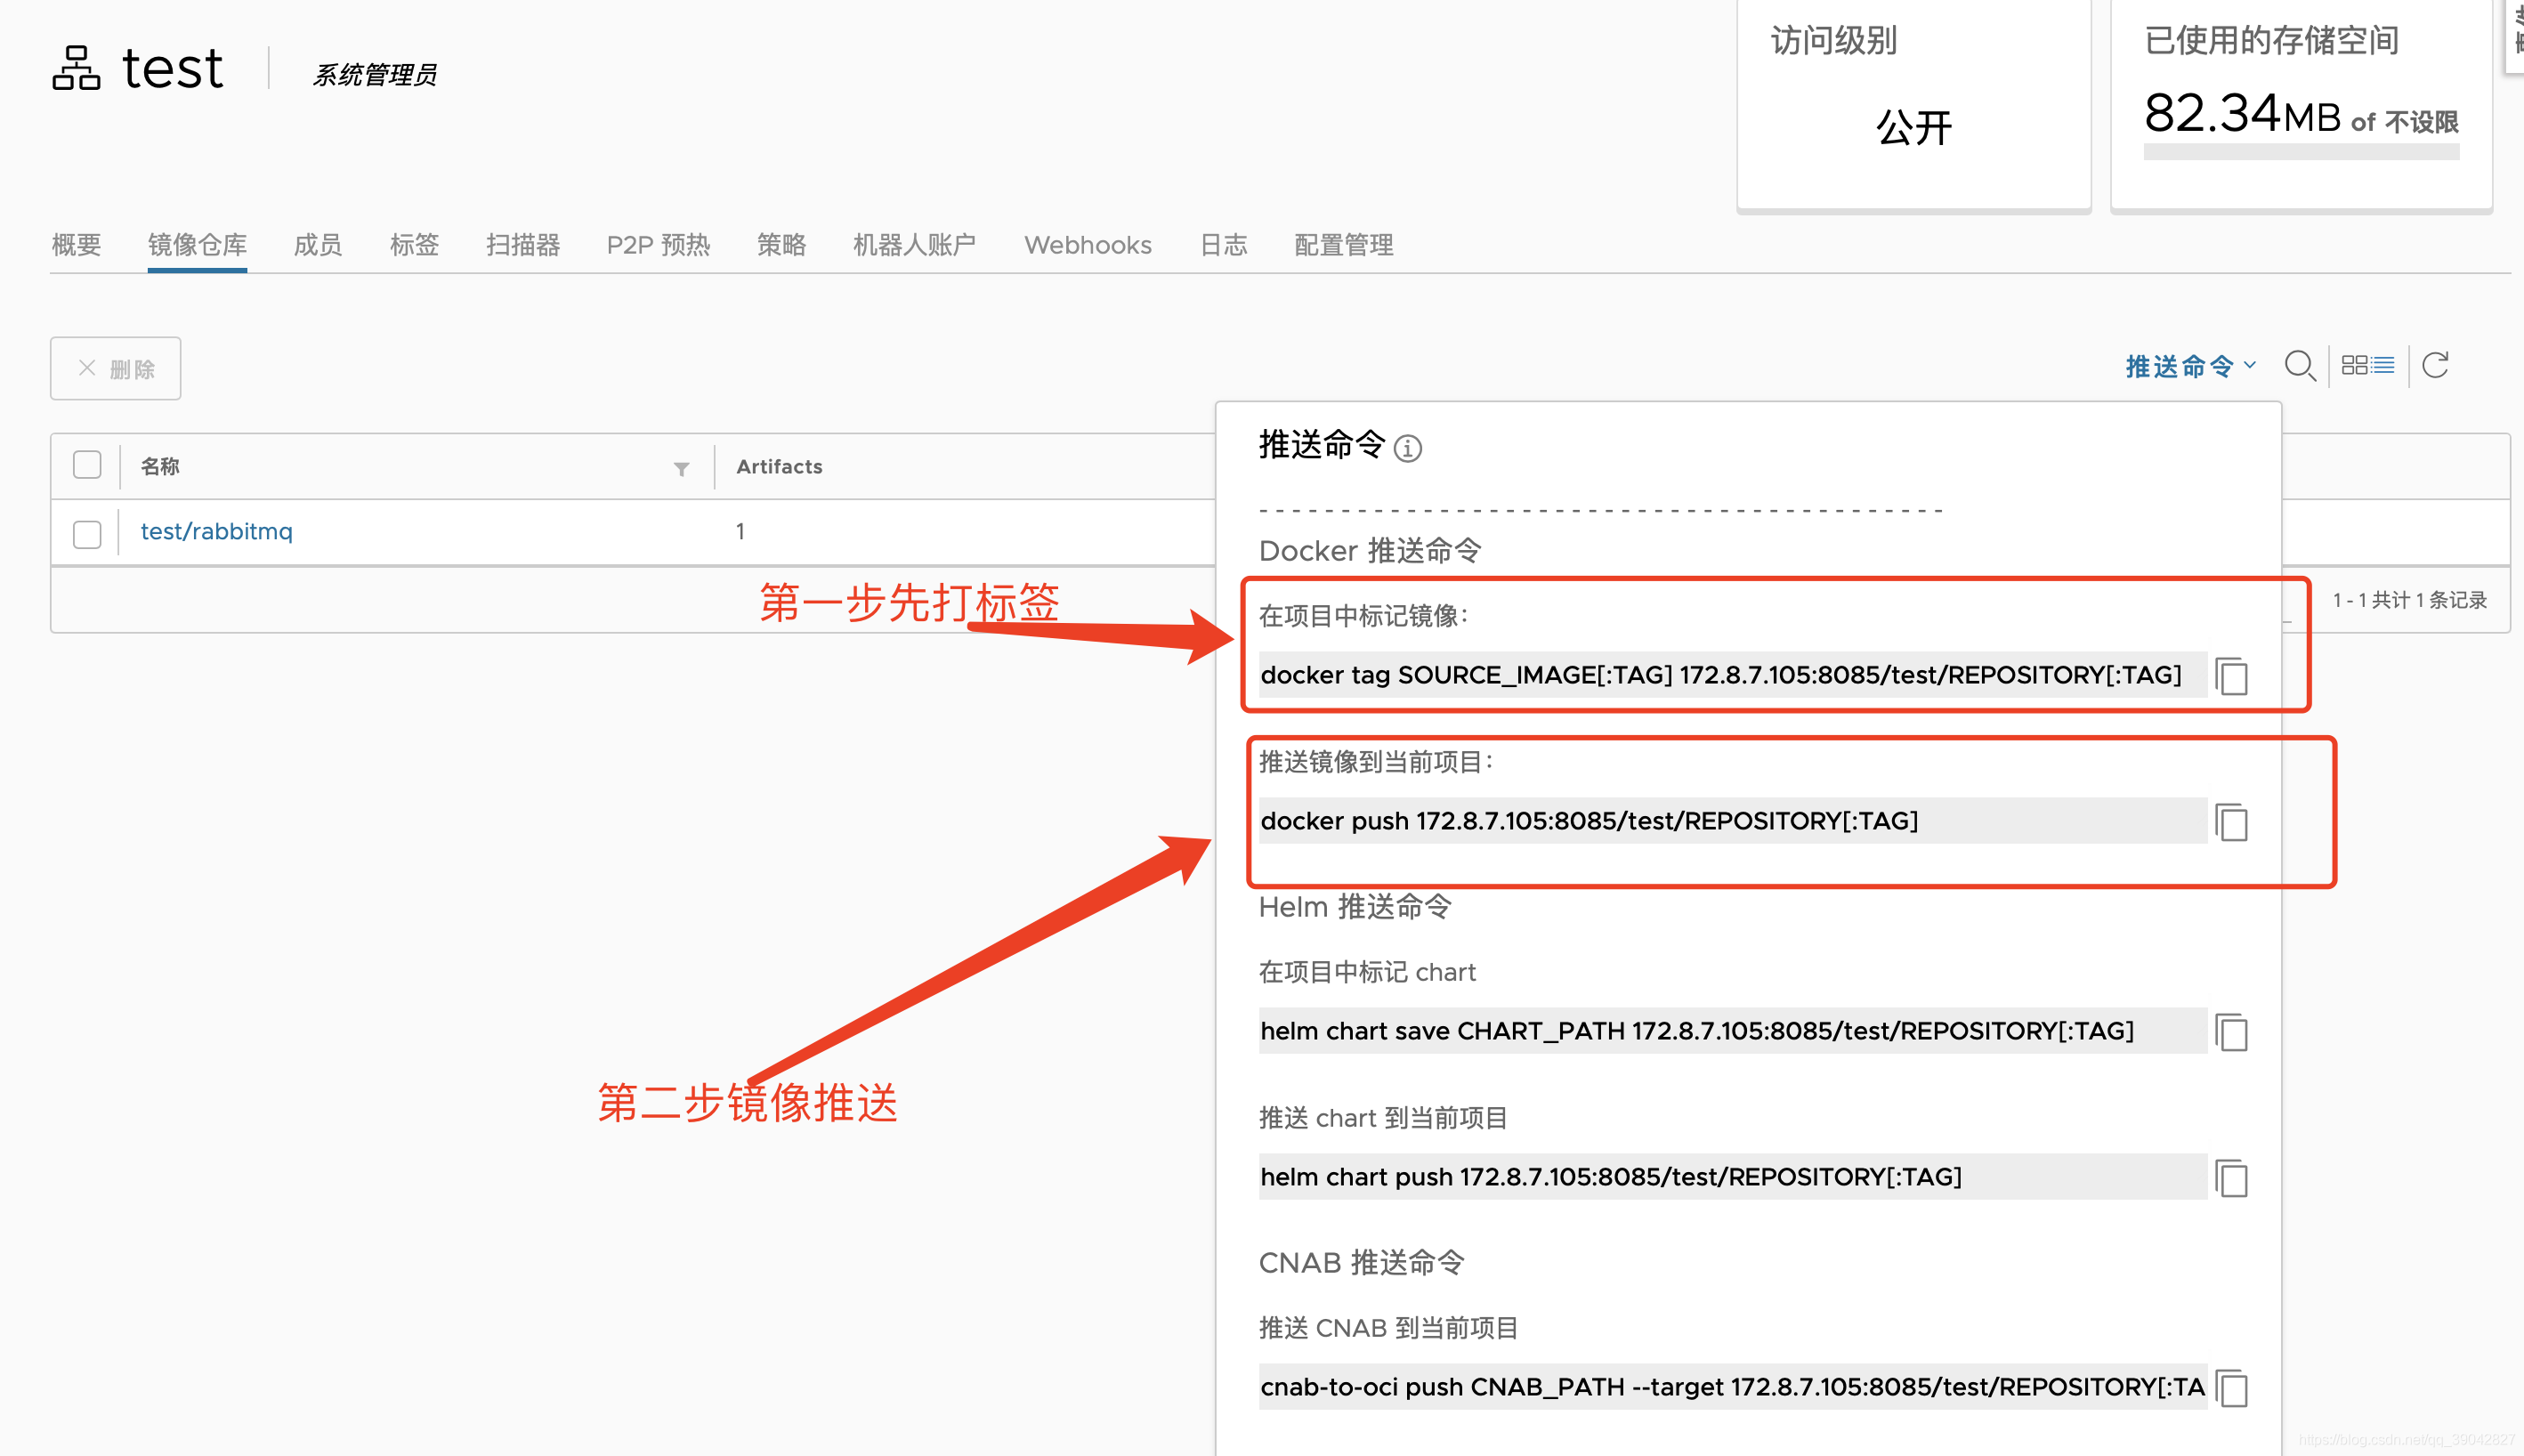Switch to the 配置管理 tab

(x=1343, y=245)
